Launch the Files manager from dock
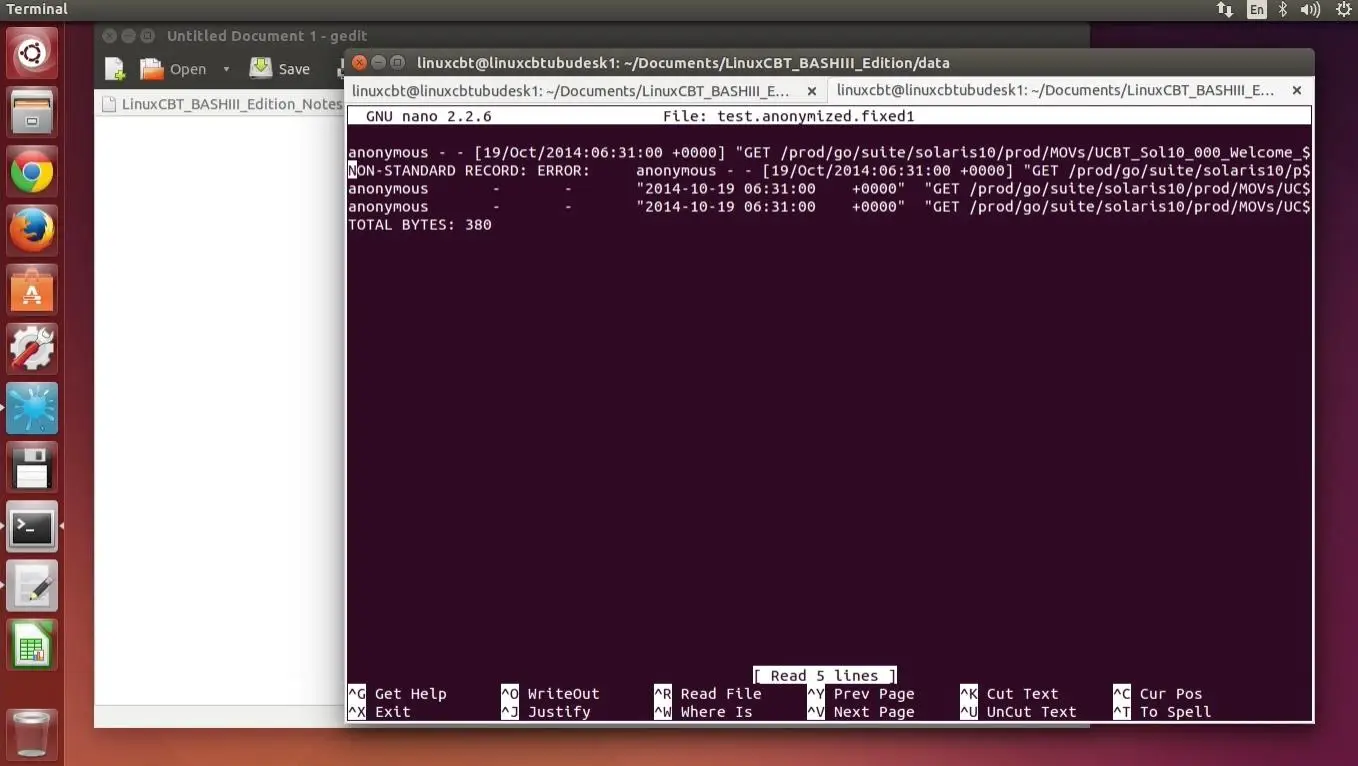Screen dimensions: 1358x766 click(x=32, y=111)
